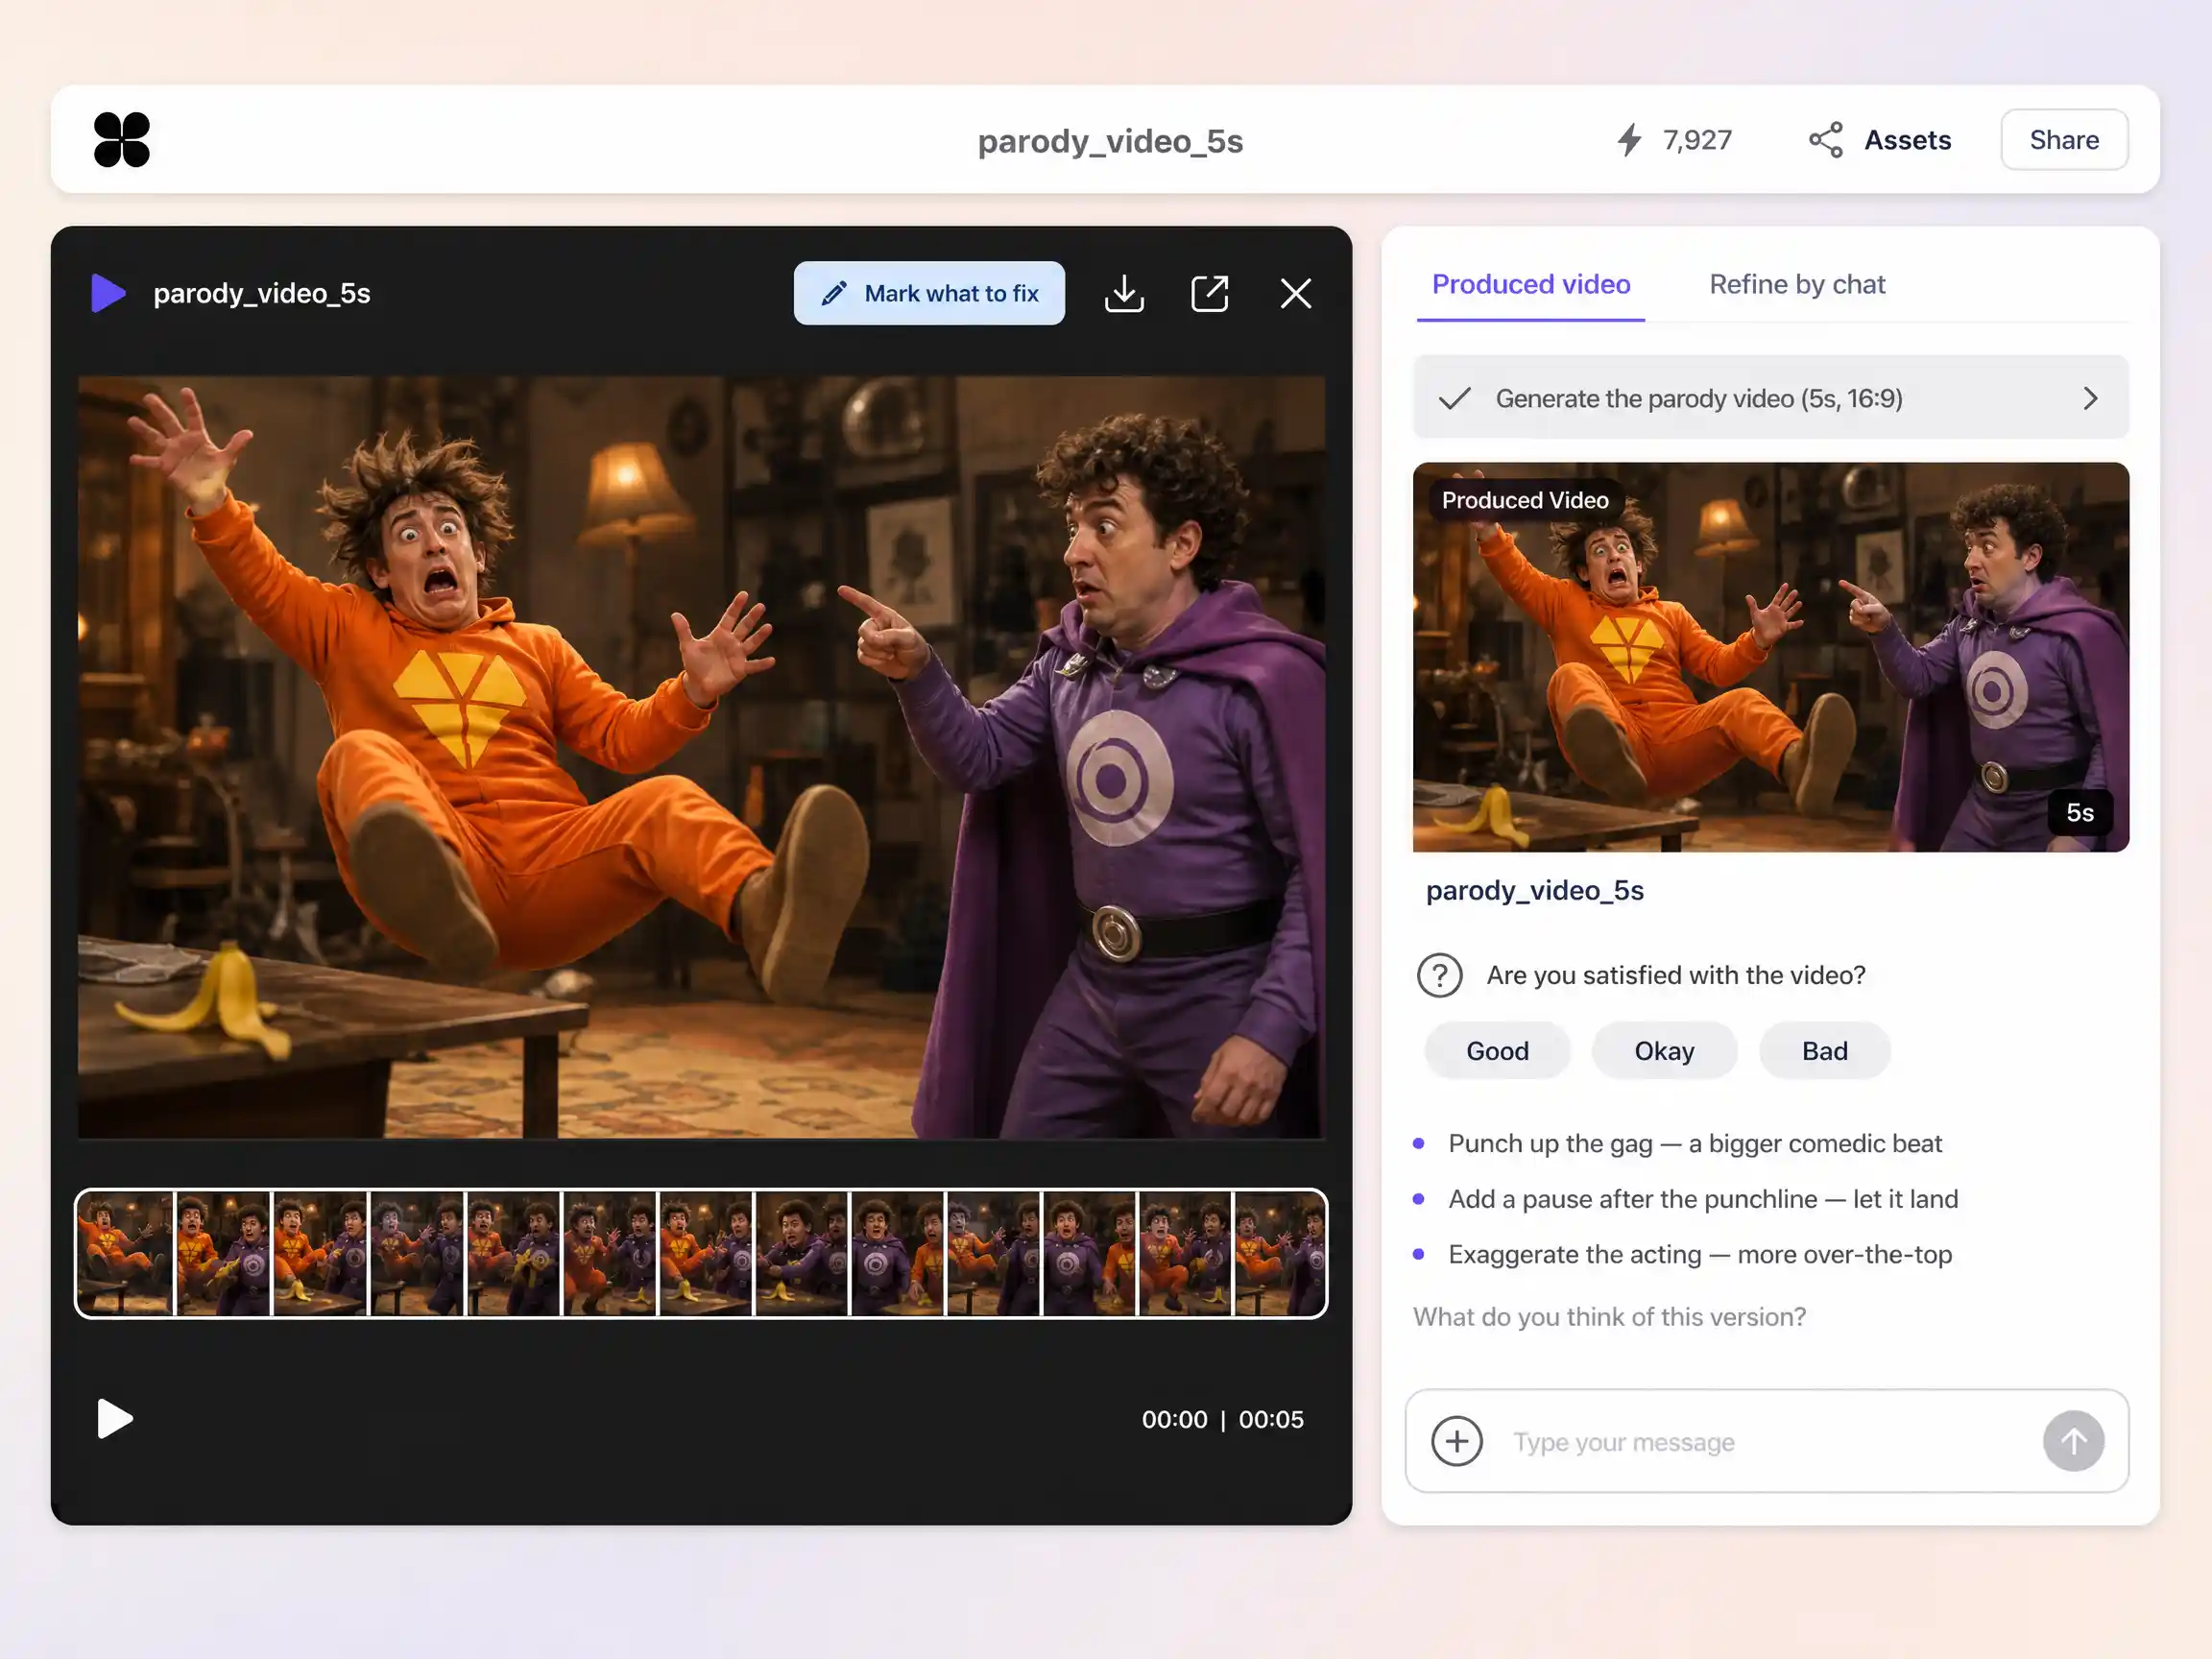Open the Assets panel
This screenshot has width=2212, height=1659.
[x=1880, y=140]
